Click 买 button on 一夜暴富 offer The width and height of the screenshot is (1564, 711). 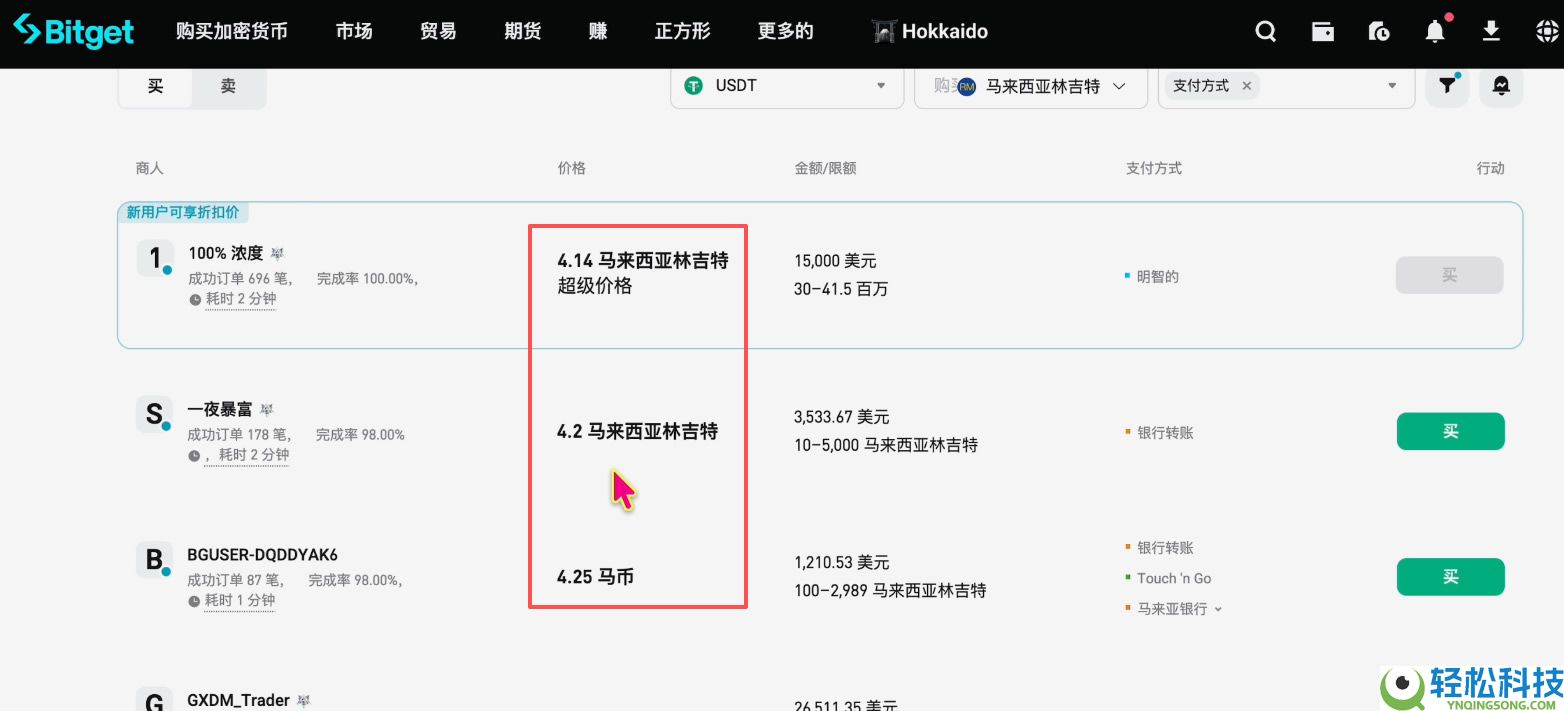(1450, 431)
